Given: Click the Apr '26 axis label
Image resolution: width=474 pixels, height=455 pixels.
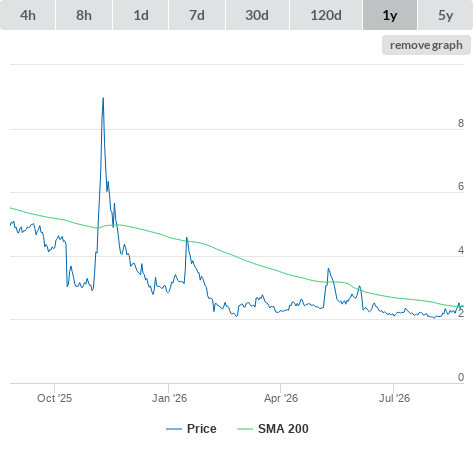Looking at the screenshot, I should 281,398.
